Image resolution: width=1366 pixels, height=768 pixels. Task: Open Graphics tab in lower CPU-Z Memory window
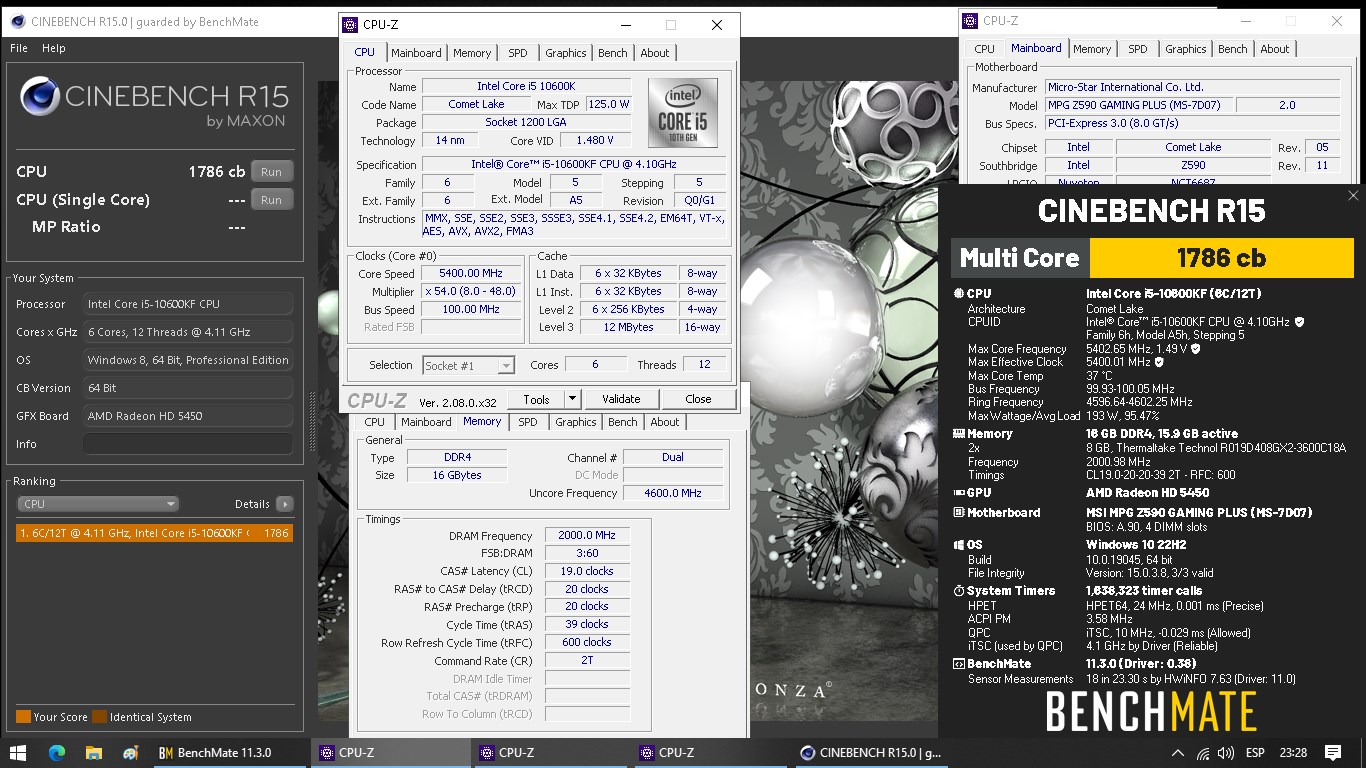click(x=576, y=422)
